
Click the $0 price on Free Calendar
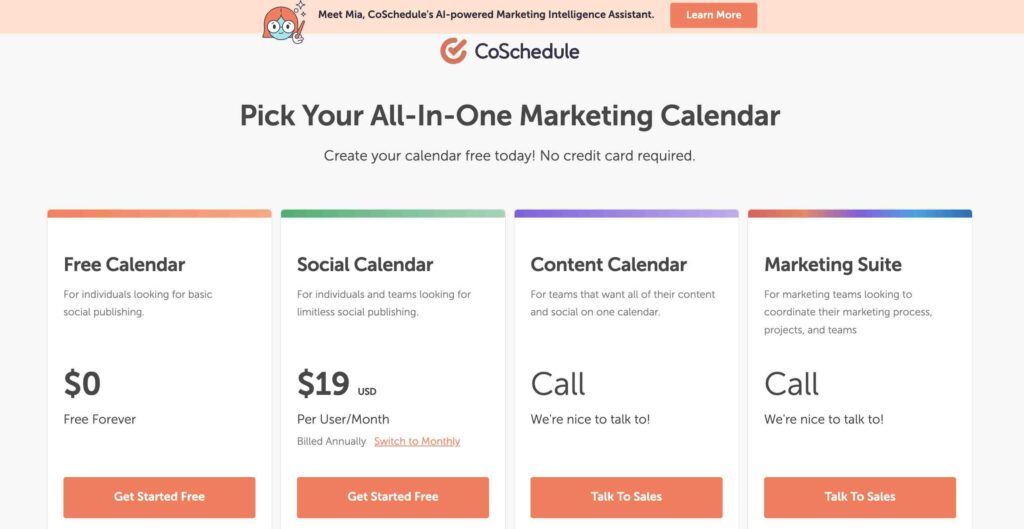82,384
